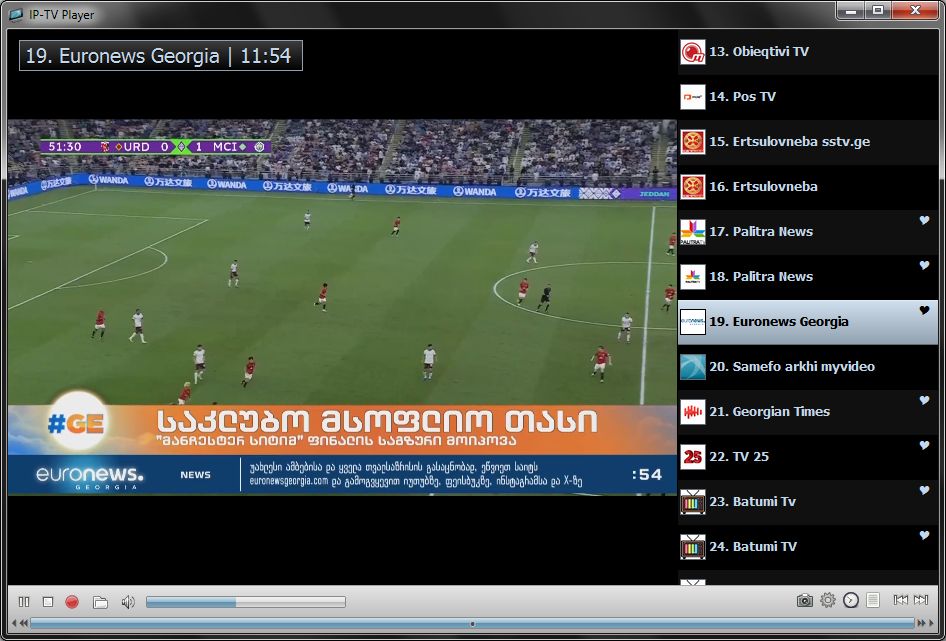Toggle favorite heart on 19. Euronews Georgia

pyautogui.click(x=924, y=310)
